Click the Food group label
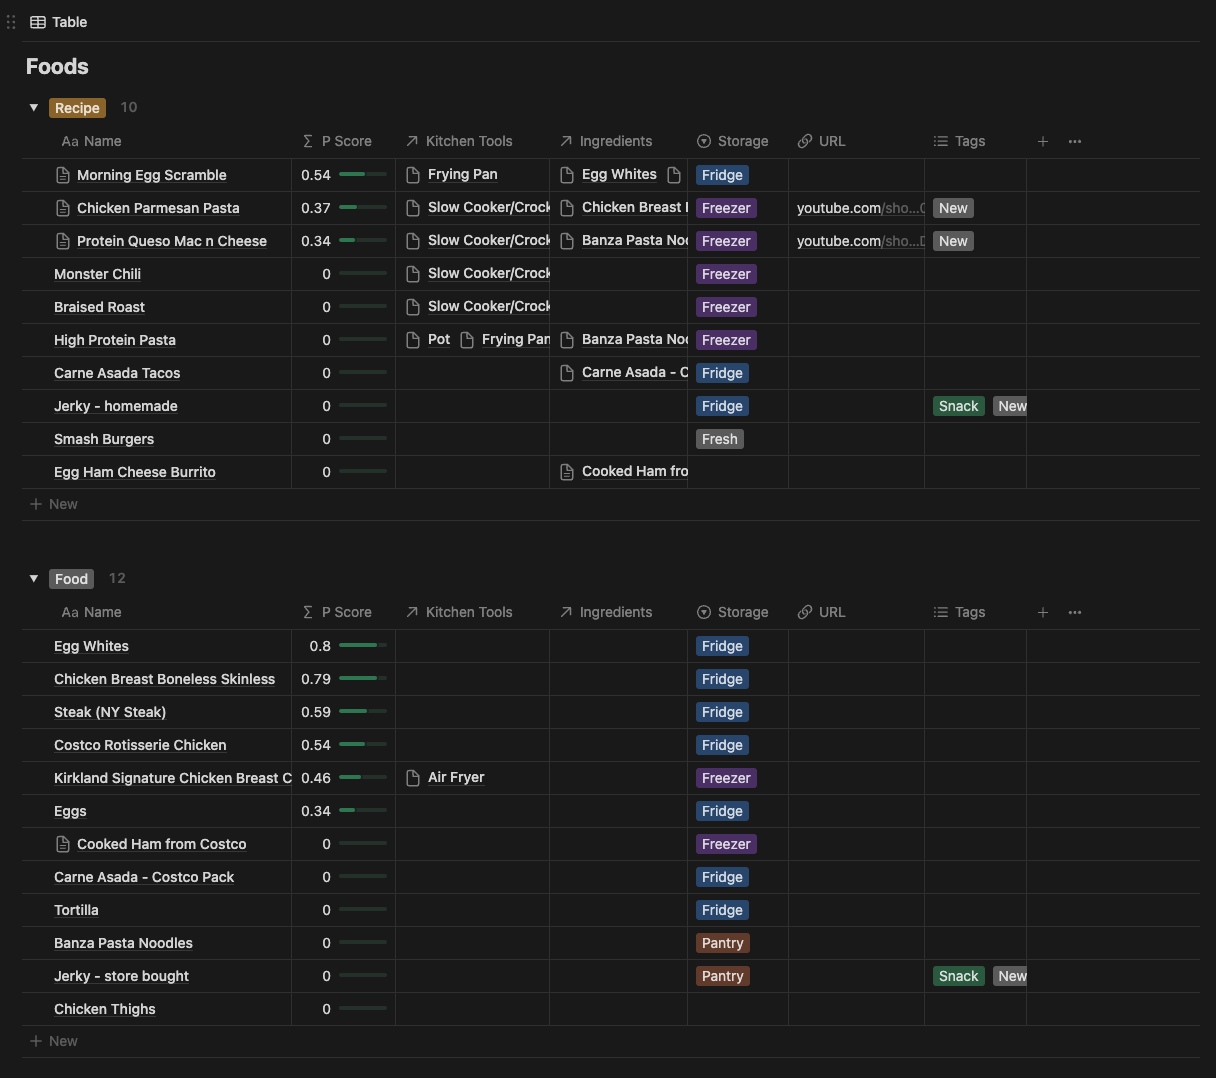Image resolution: width=1216 pixels, height=1078 pixels. [72, 579]
